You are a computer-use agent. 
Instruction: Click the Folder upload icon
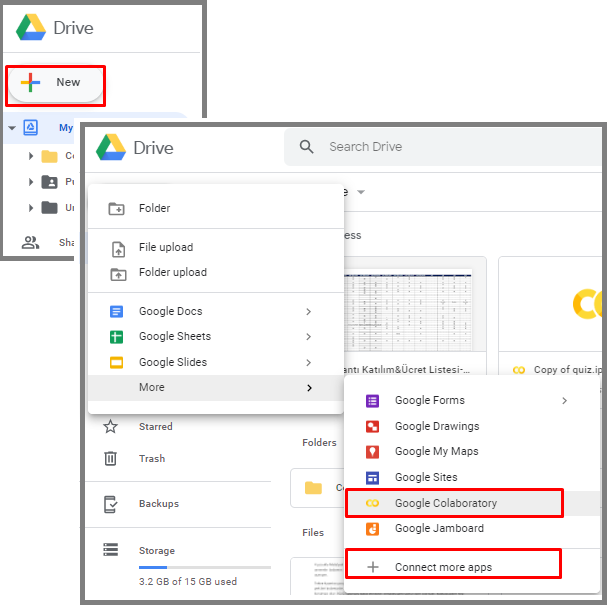pyautogui.click(x=118, y=274)
